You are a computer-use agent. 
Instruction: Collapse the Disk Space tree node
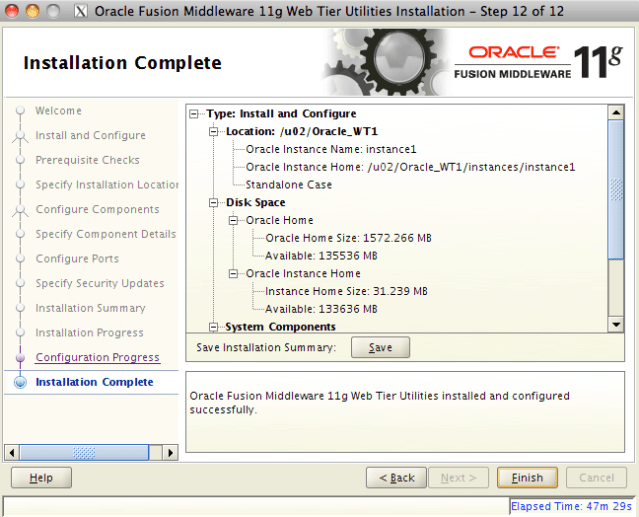click(213, 202)
